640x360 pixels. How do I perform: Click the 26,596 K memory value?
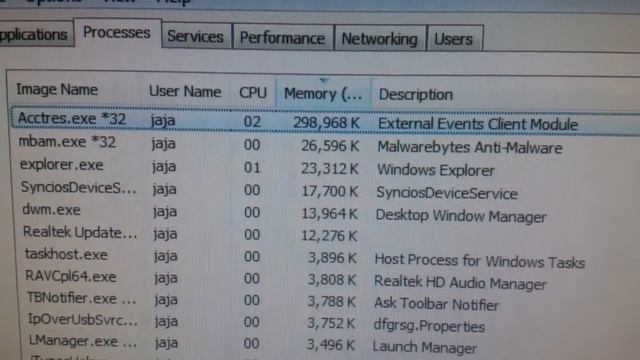[x=330, y=146]
